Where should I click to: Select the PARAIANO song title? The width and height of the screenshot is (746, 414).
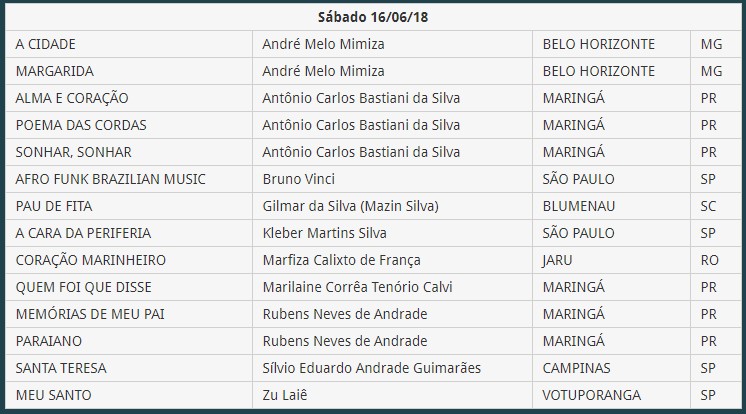point(49,341)
